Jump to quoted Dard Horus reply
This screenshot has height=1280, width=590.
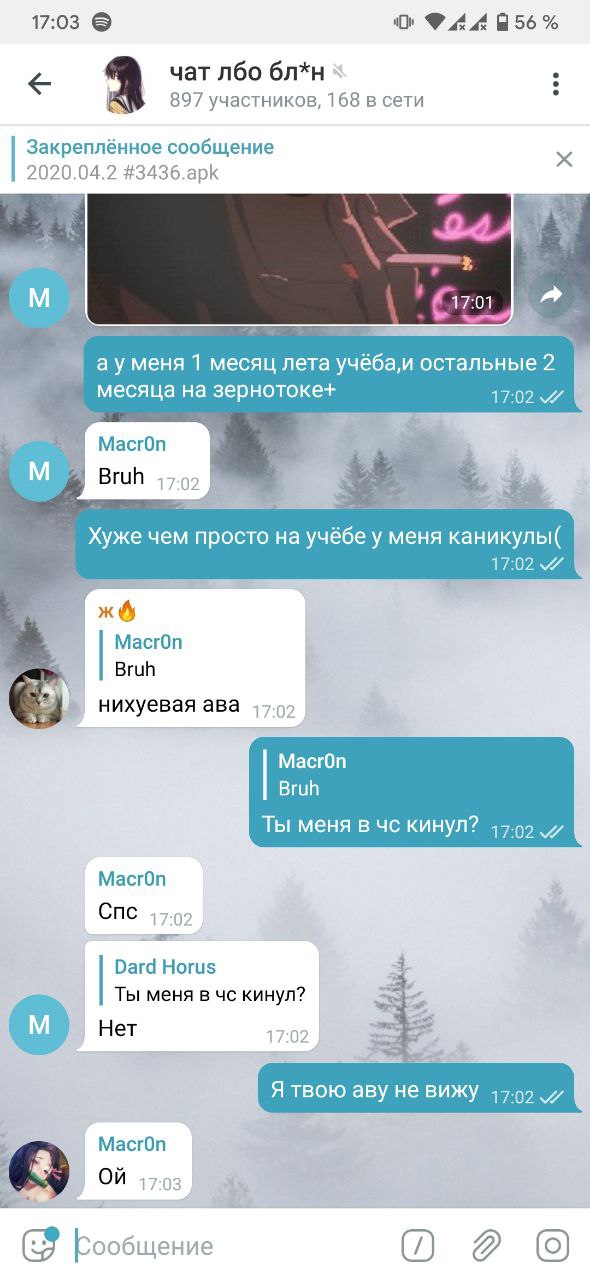[x=205, y=981]
